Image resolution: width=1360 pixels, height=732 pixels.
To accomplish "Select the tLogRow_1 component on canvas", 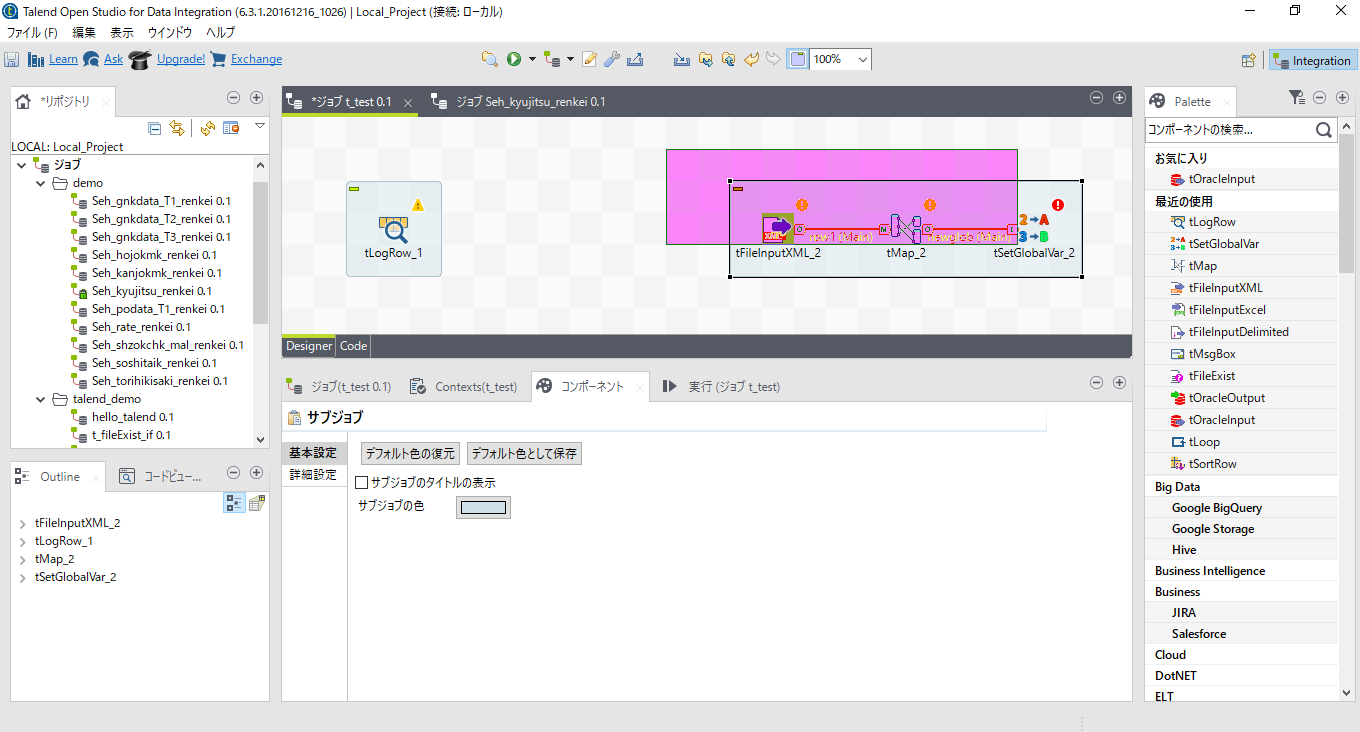I will click(x=396, y=231).
